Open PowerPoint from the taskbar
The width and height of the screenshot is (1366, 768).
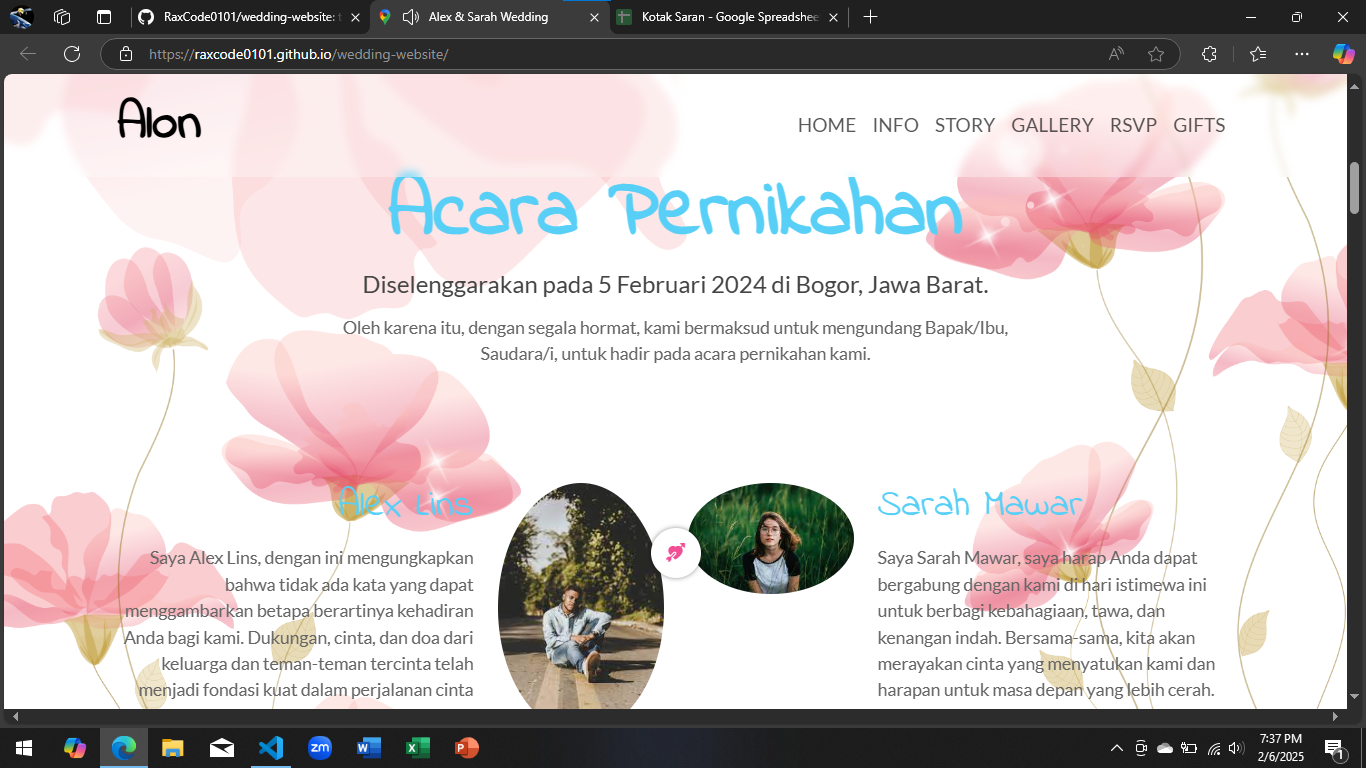click(467, 747)
